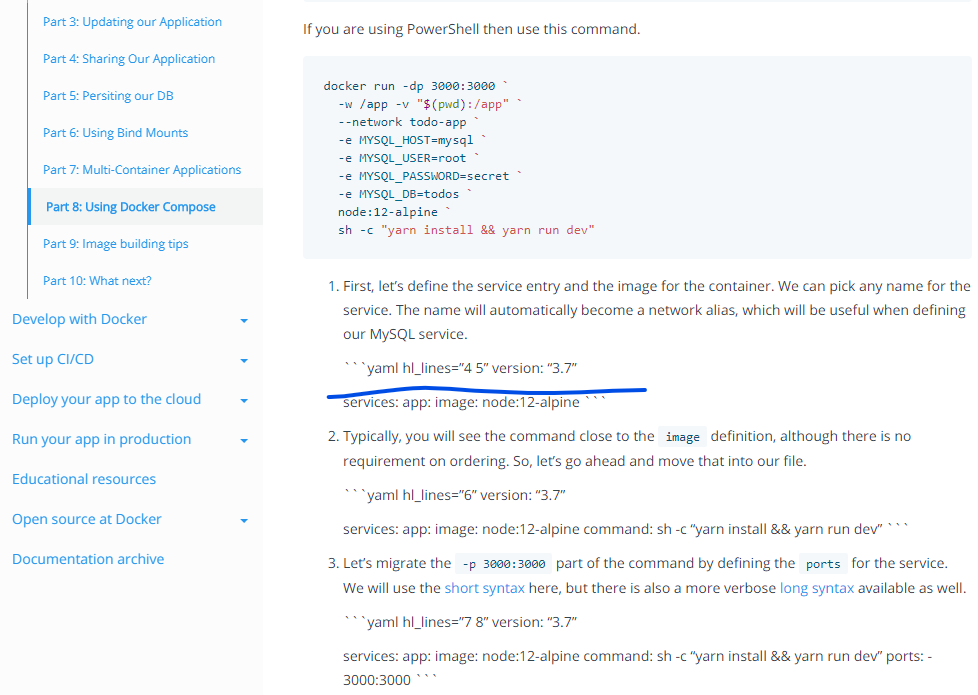Expand Deploy your app to the cloud arrow
Viewport: 978px width, 695px height.
(244, 401)
